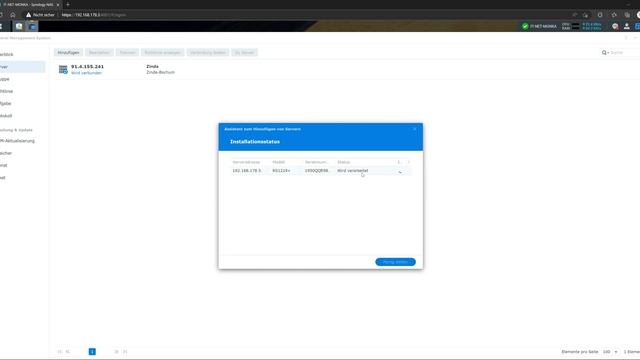Click the Hinzufügen toolbar button
Viewport: 640px width, 360px height.
point(68,53)
